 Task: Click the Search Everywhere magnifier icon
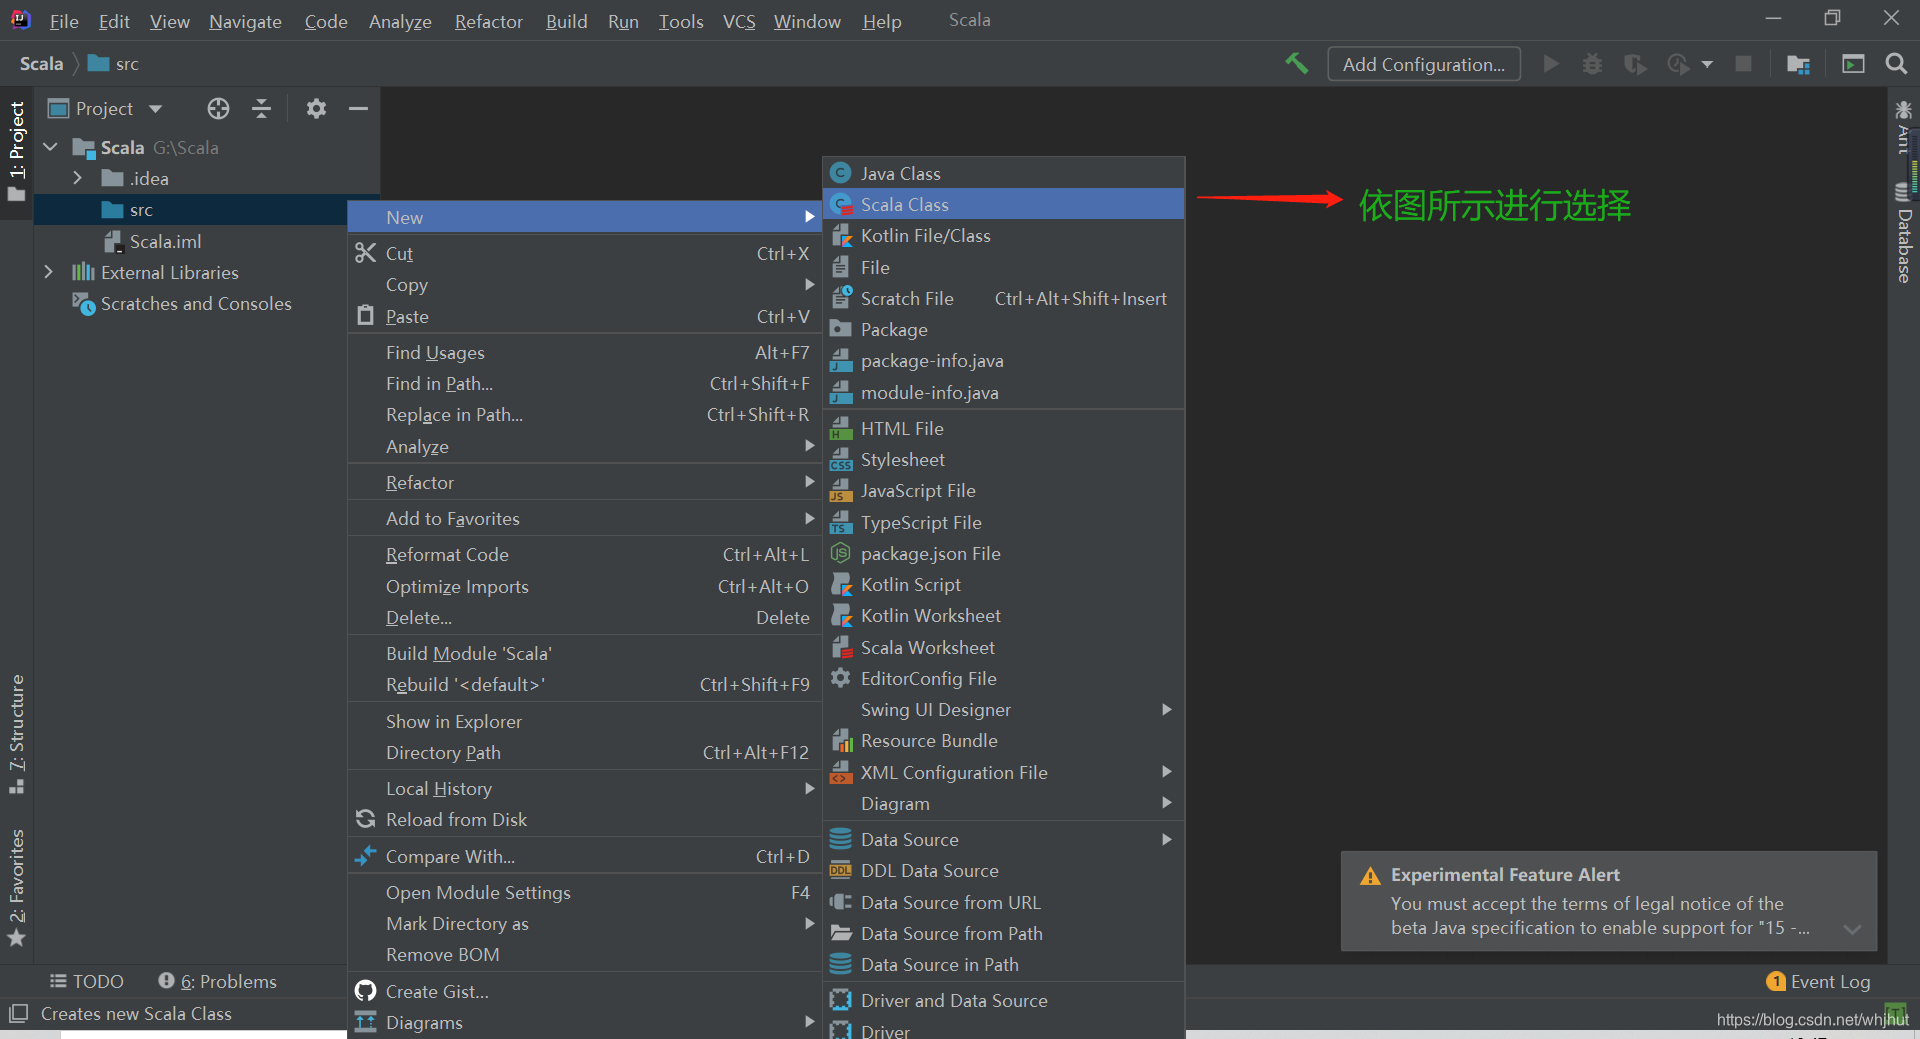[x=1895, y=64]
